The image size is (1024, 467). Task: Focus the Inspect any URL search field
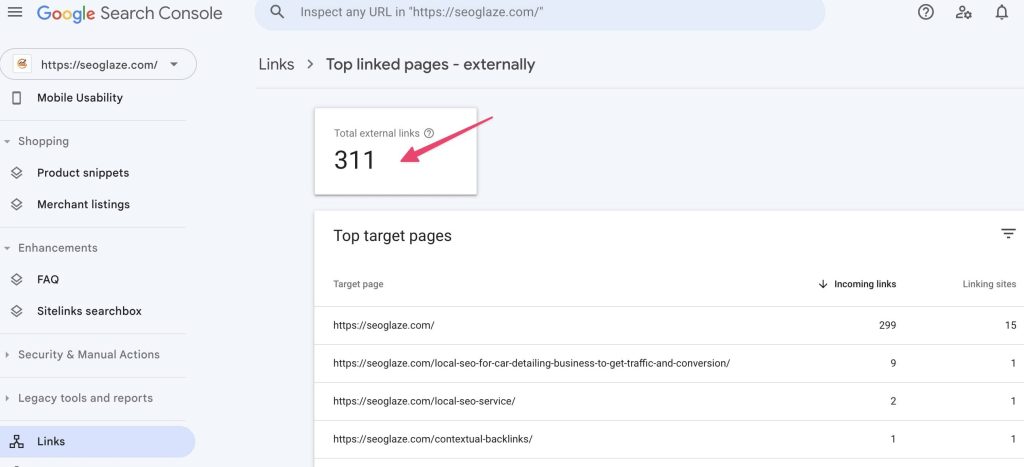pyautogui.click(x=539, y=12)
